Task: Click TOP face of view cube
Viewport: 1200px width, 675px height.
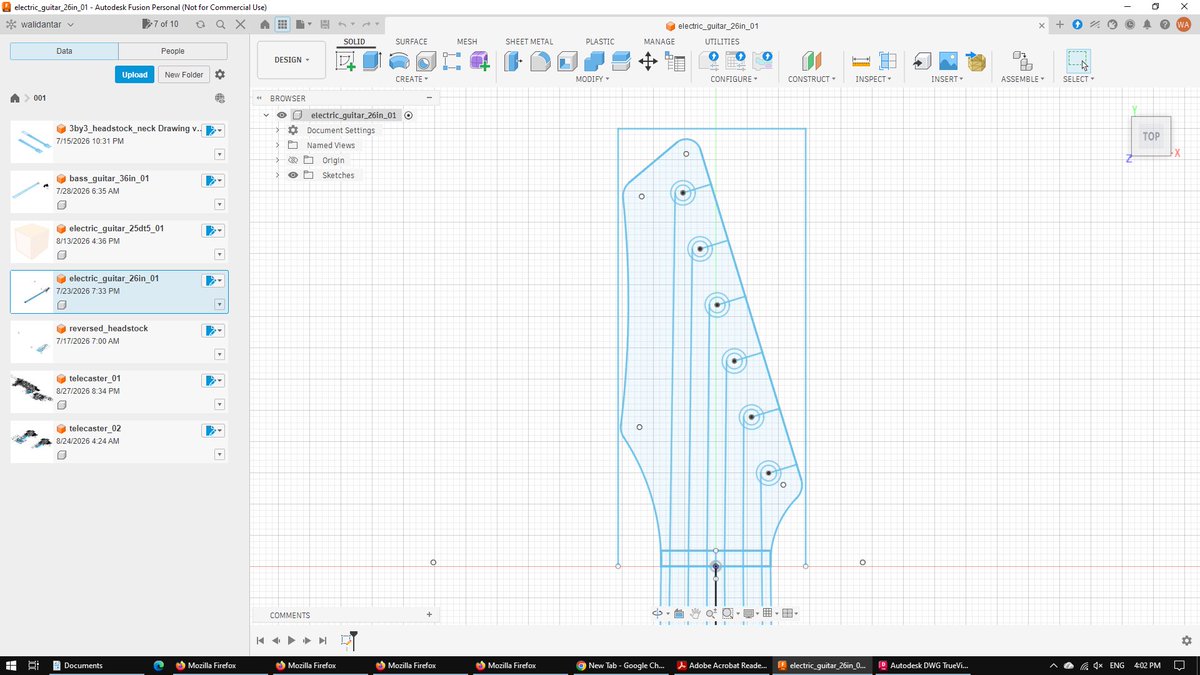Action: pyautogui.click(x=1151, y=136)
